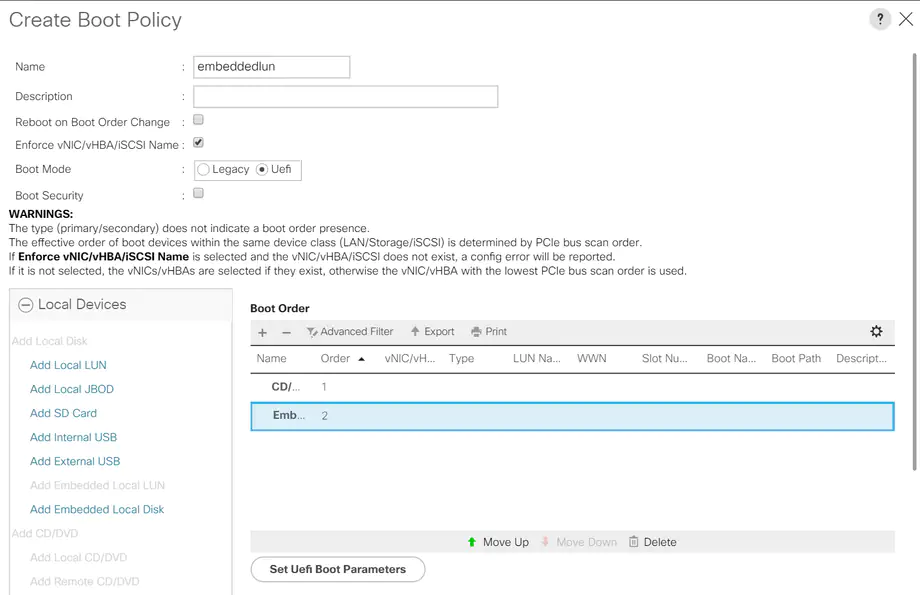The height and width of the screenshot is (595, 920).
Task: Click Set Uefi Boot Parameters button
Action: click(x=337, y=569)
